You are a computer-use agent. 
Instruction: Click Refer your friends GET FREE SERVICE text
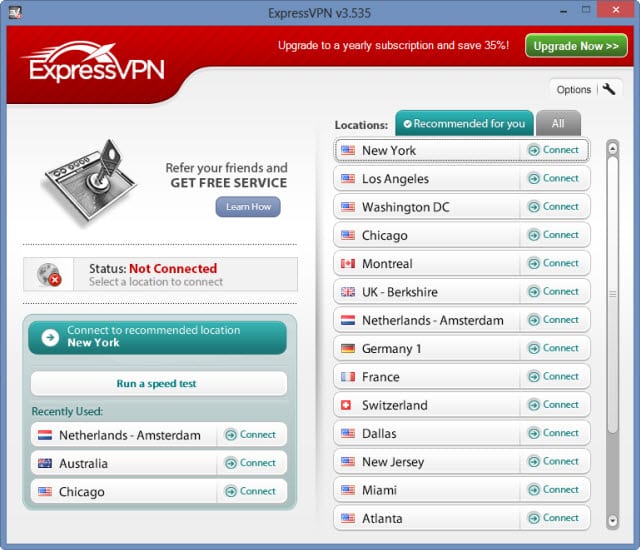point(226,175)
